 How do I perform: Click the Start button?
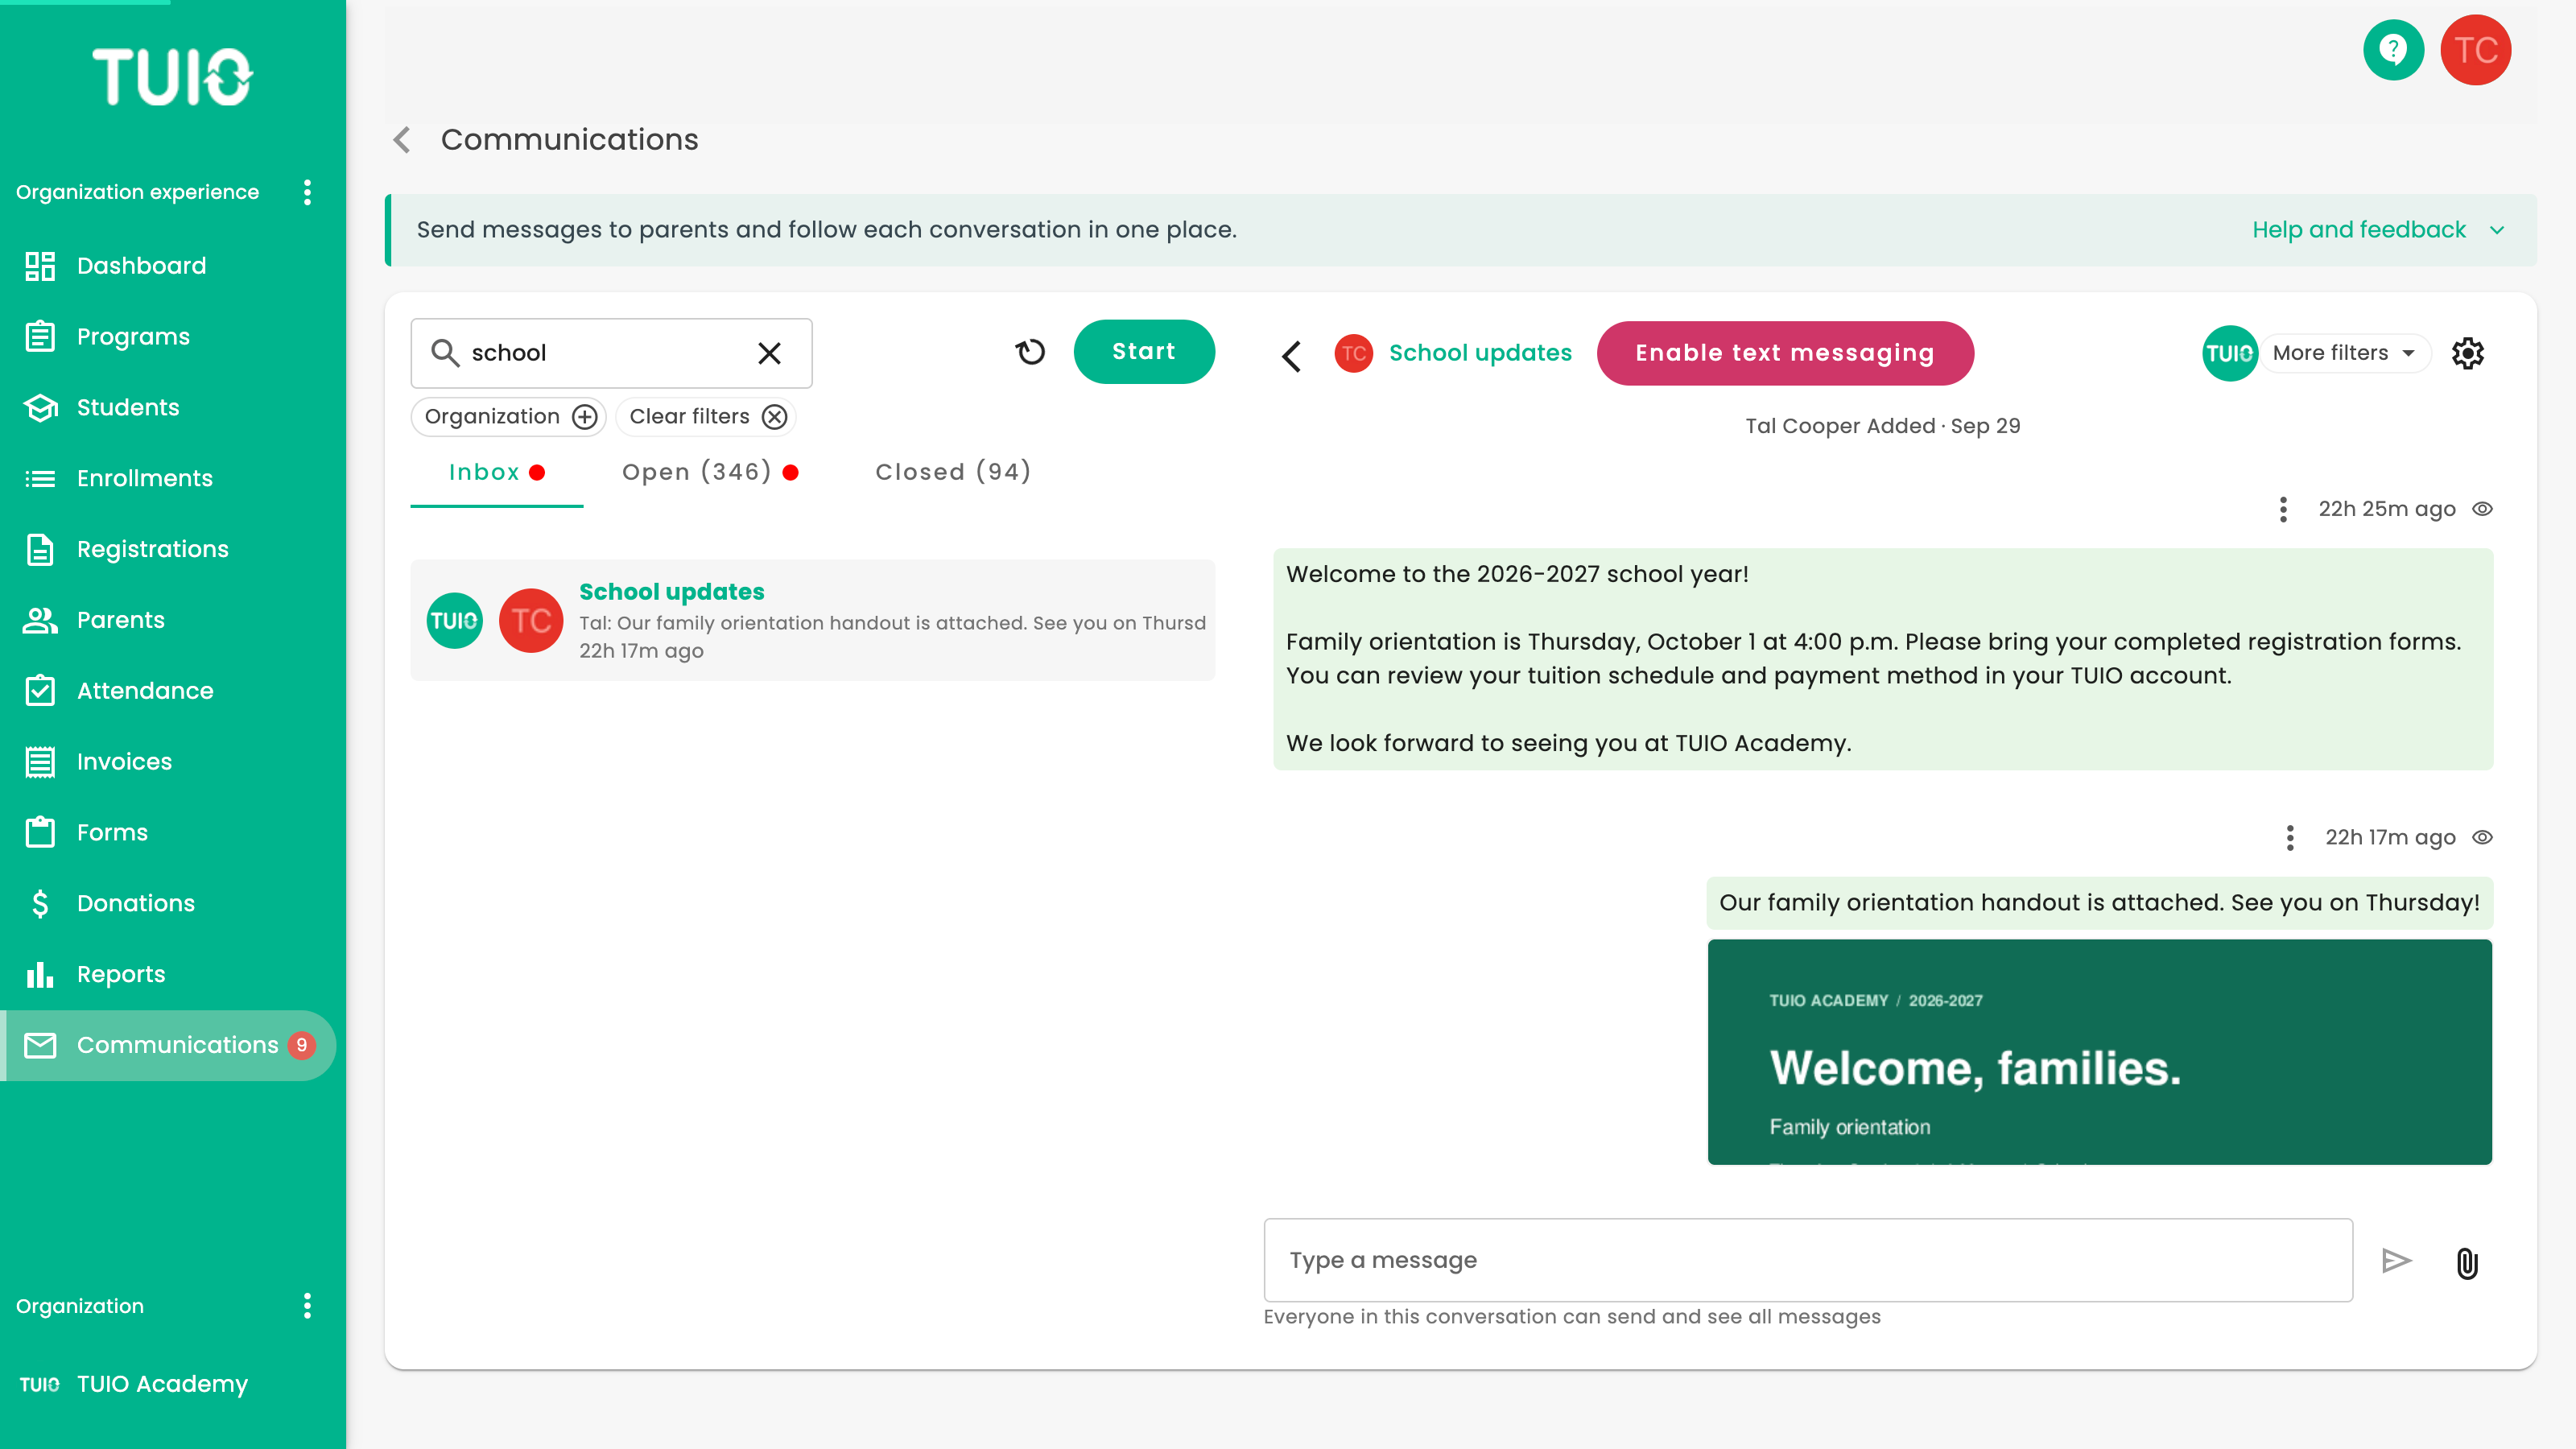point(1144,352)
